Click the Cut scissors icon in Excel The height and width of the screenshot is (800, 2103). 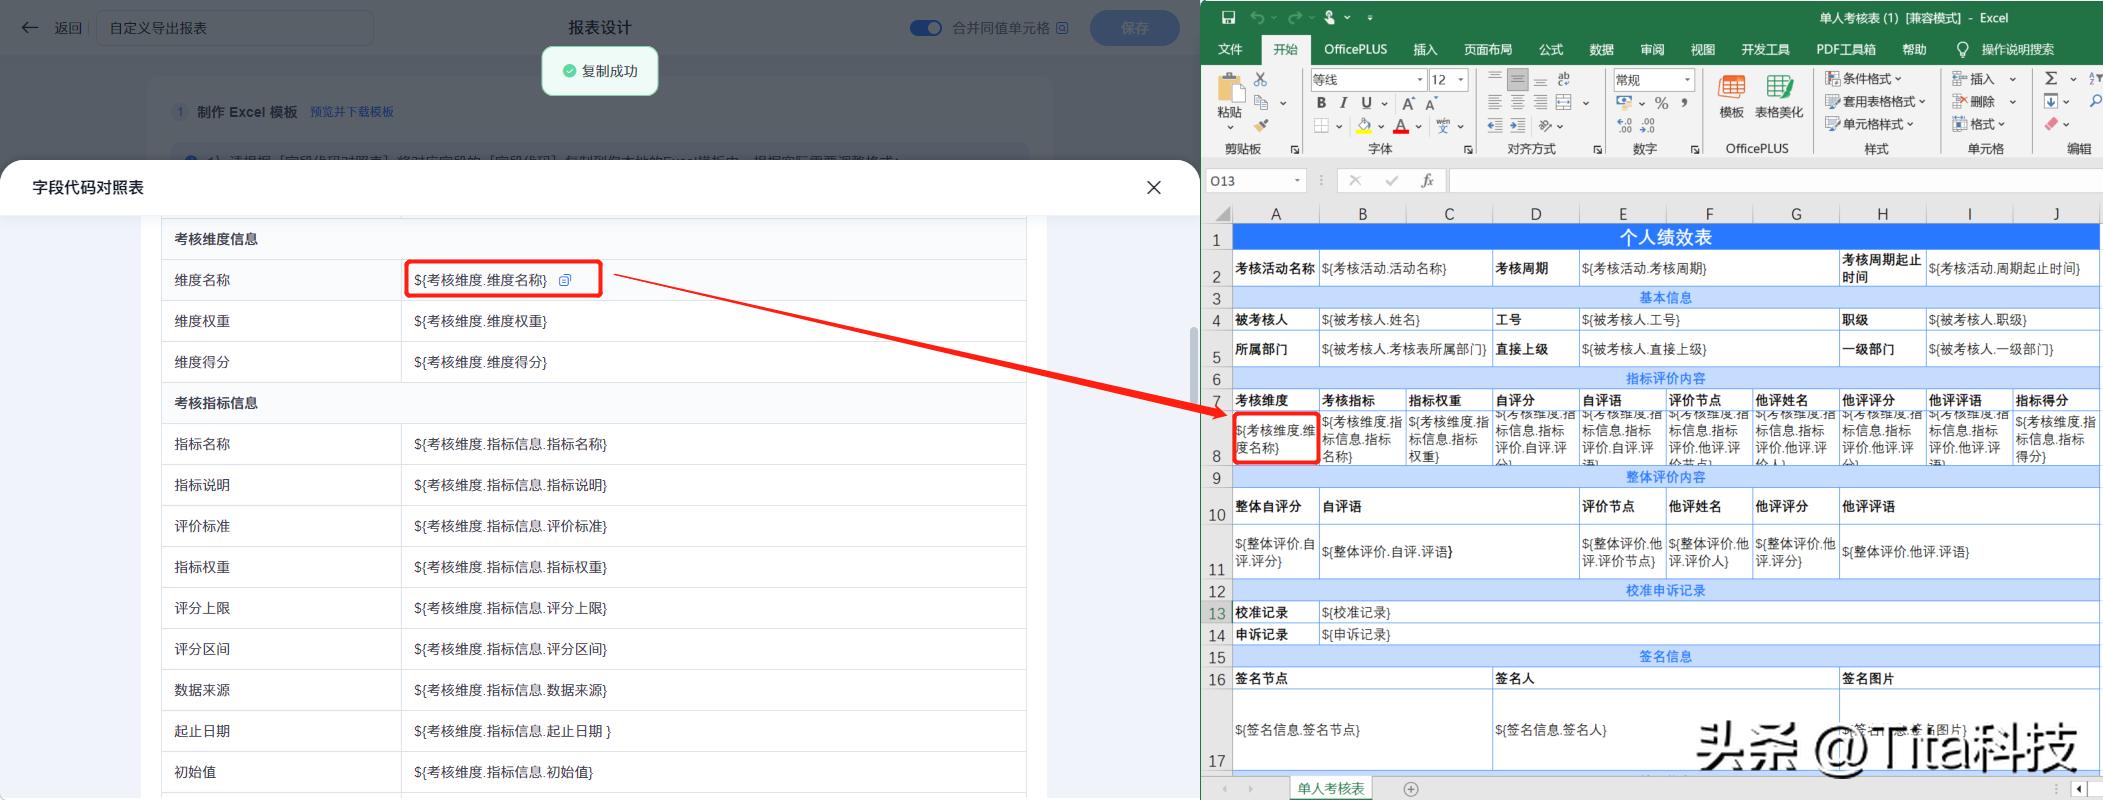(1260, 79)
